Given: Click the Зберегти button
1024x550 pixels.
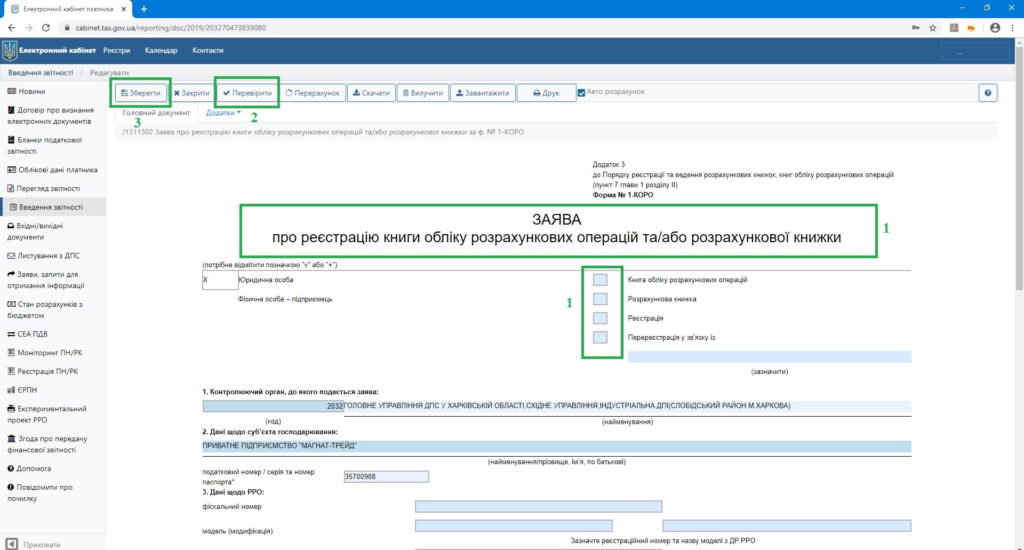Looking at the screenshot, I should (x=140, y=93).
